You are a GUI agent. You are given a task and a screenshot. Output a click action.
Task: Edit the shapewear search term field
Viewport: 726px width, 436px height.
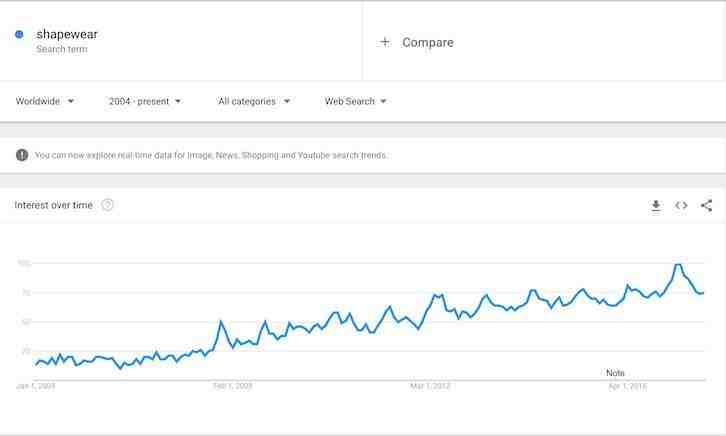(x=181, y=41)
